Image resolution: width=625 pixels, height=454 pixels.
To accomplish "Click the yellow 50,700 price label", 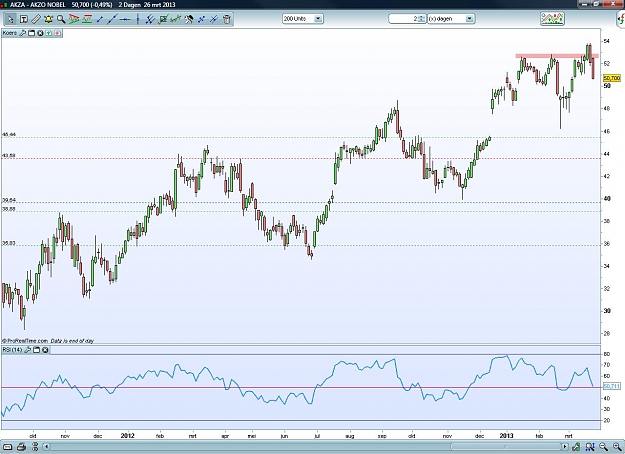I will click(612, 78).
